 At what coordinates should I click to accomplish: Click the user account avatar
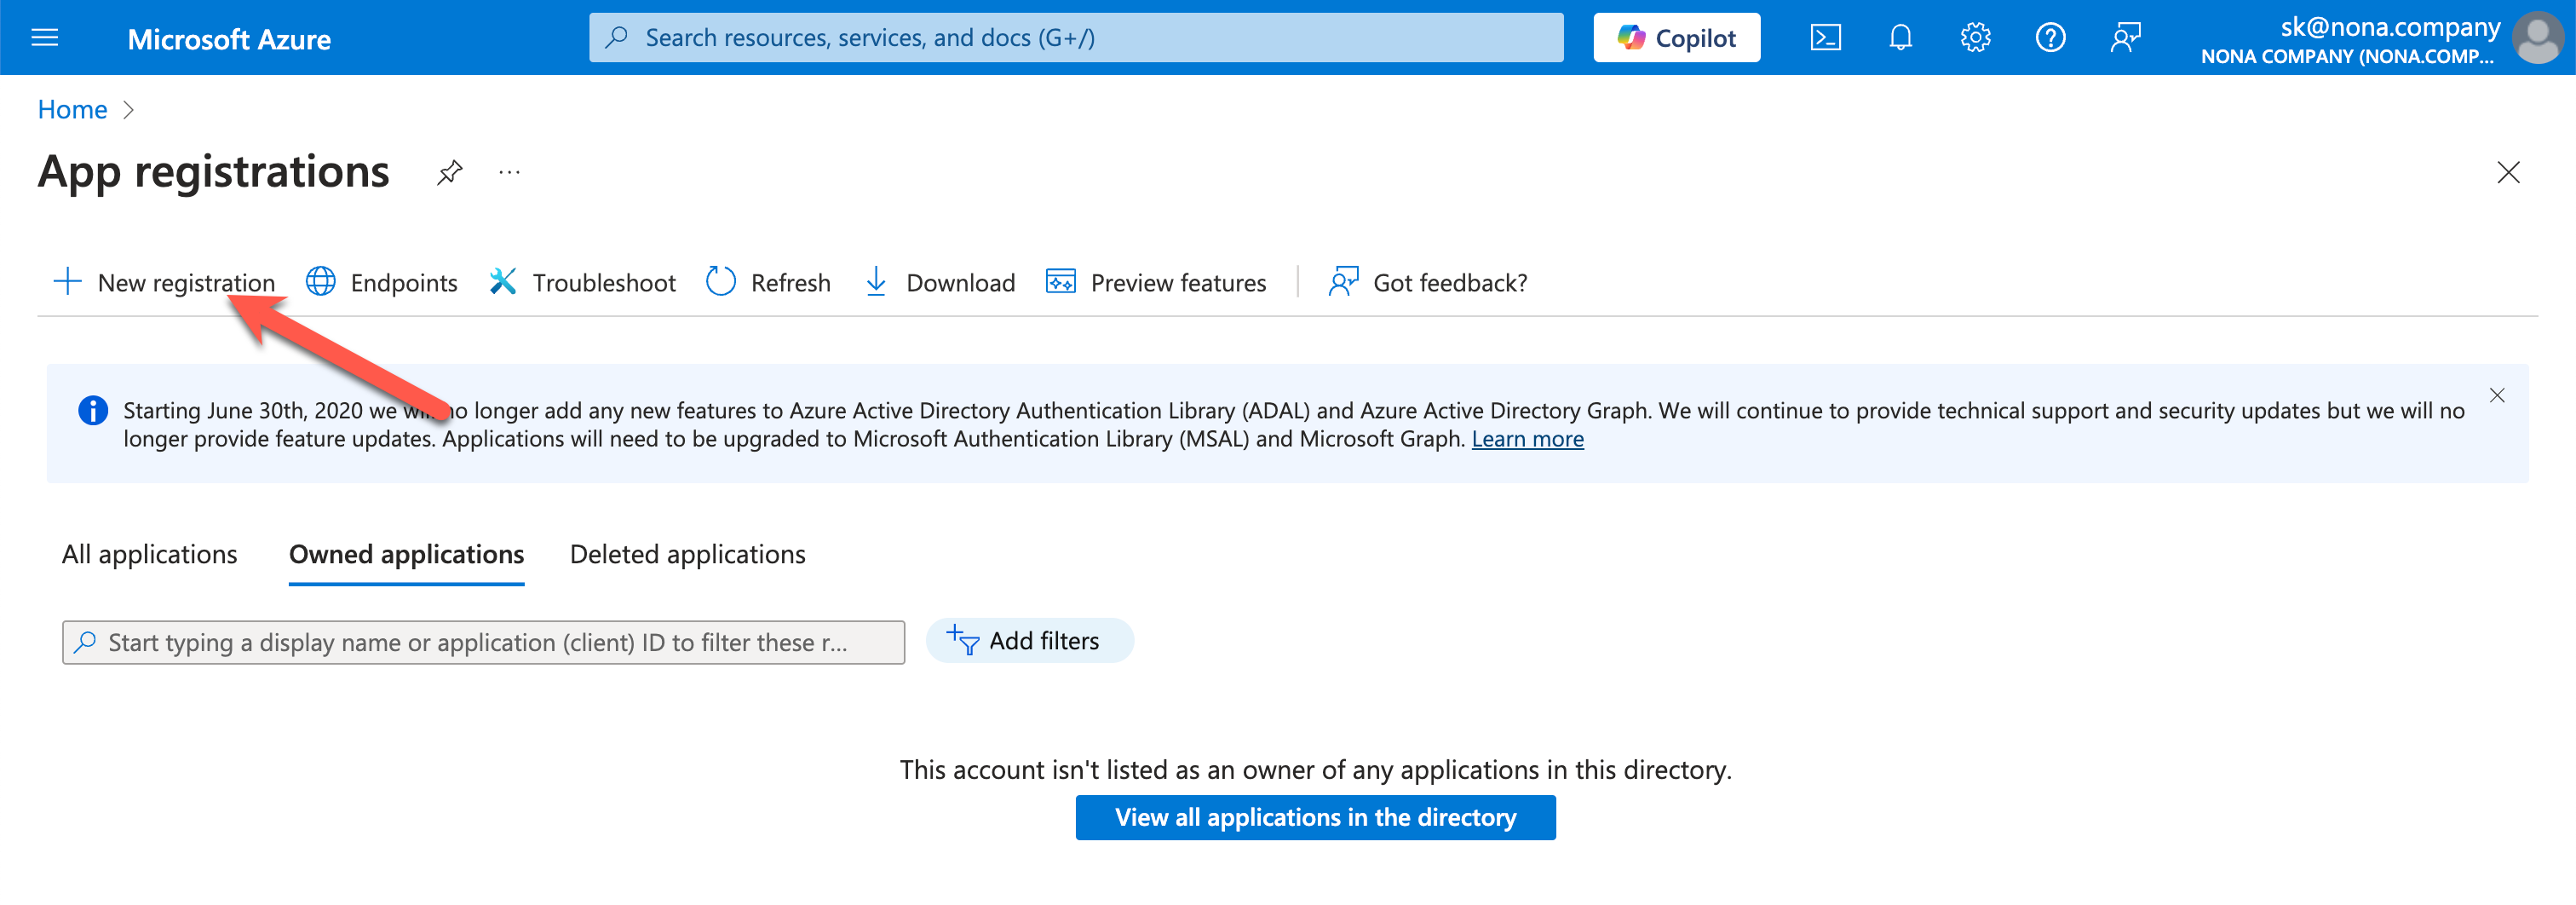pos(2538,38)
